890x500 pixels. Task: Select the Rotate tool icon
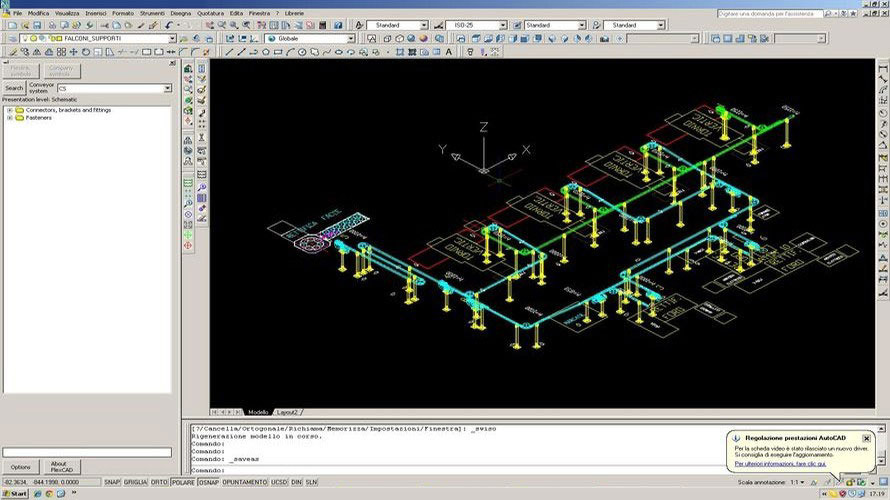coord(86,52)
